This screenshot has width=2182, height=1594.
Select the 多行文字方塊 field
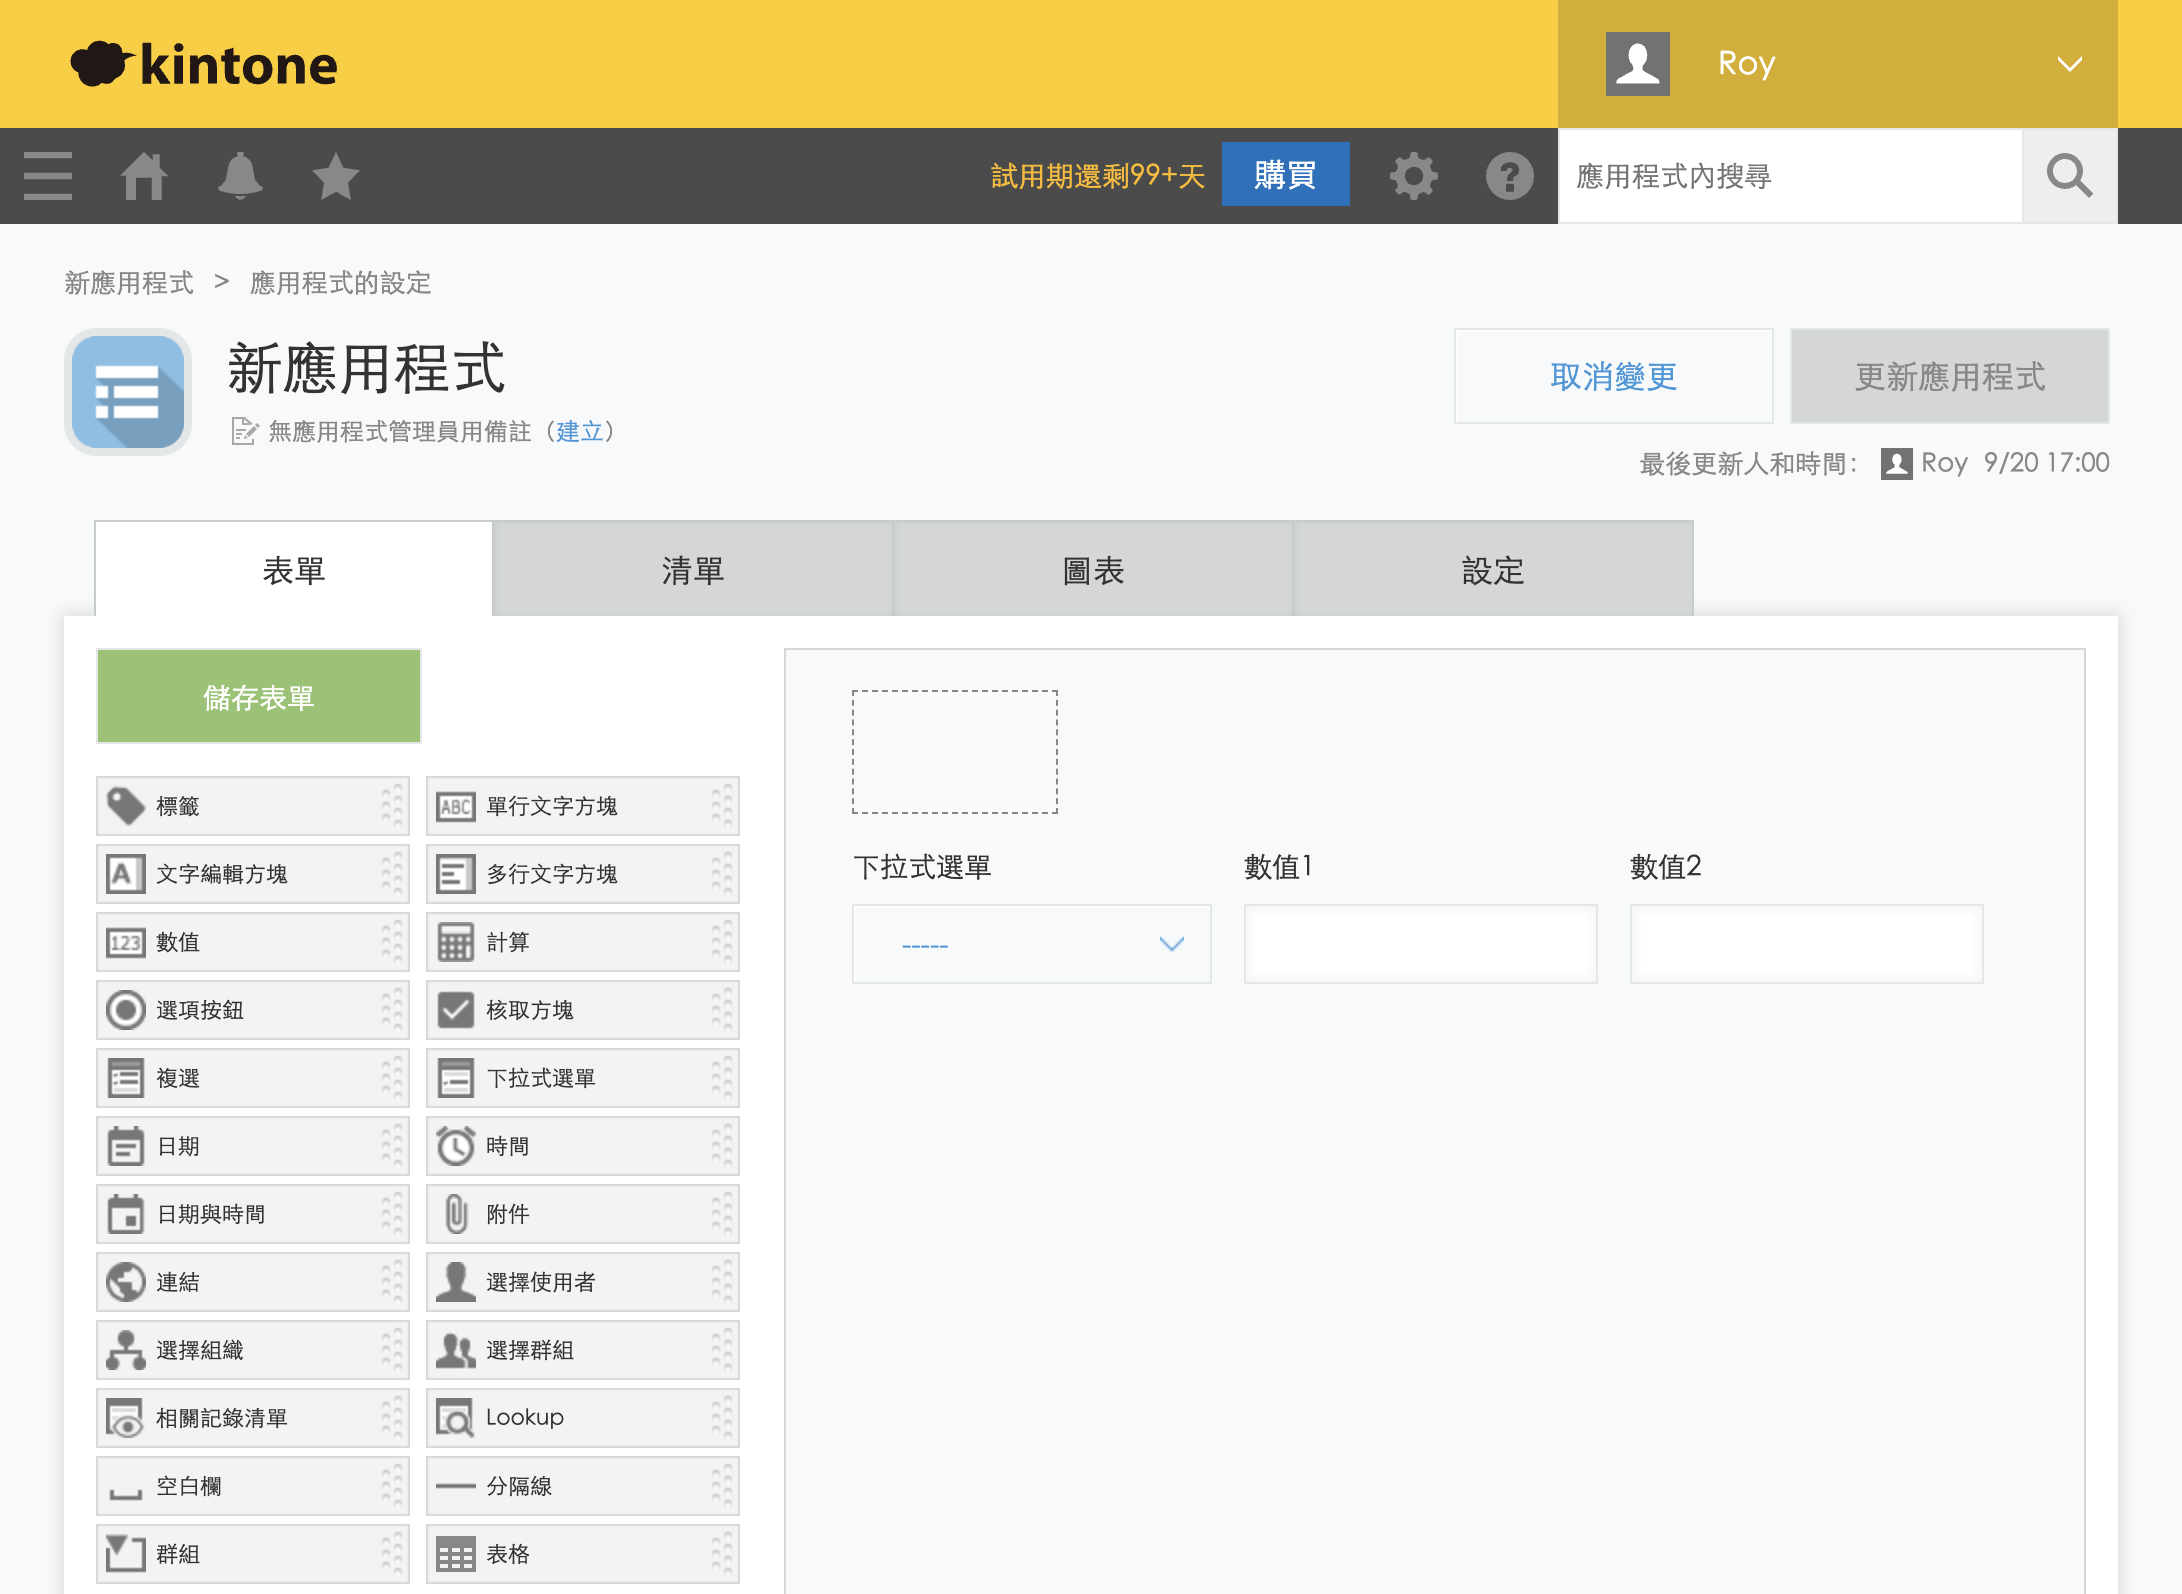tap(583, 874)
